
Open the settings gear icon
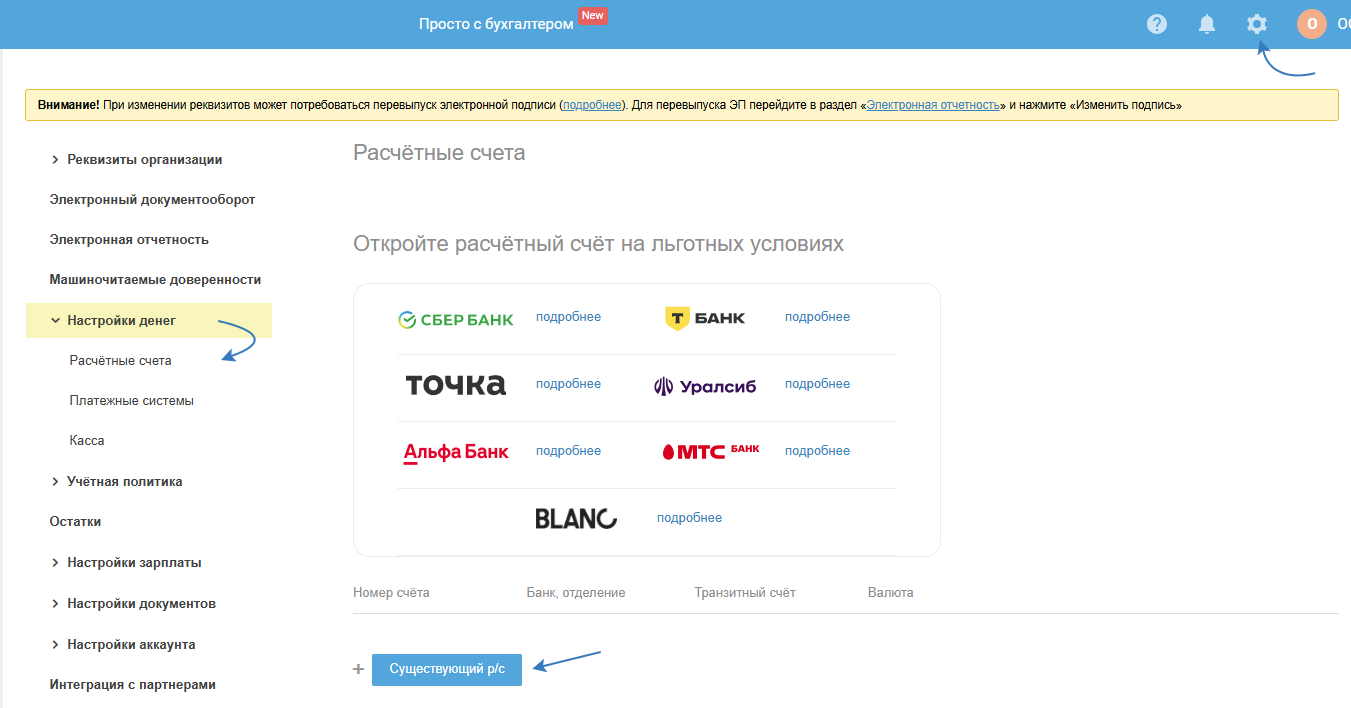pos(1257,24)
